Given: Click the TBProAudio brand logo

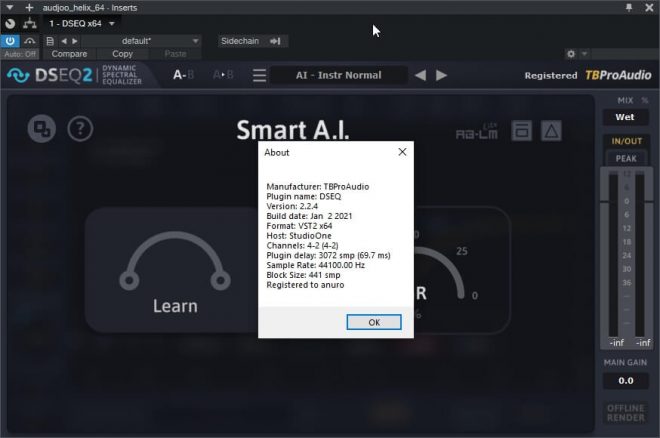Looking at the screenshot, I should point(618,75).
